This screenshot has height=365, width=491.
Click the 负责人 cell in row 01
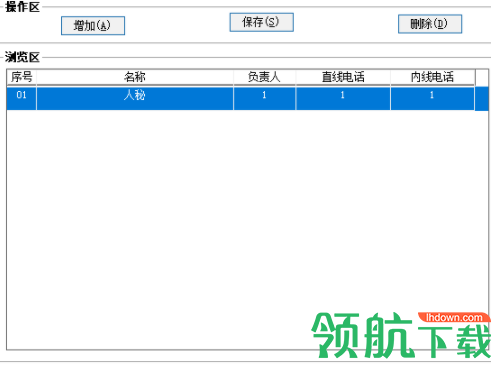point(264,98)
